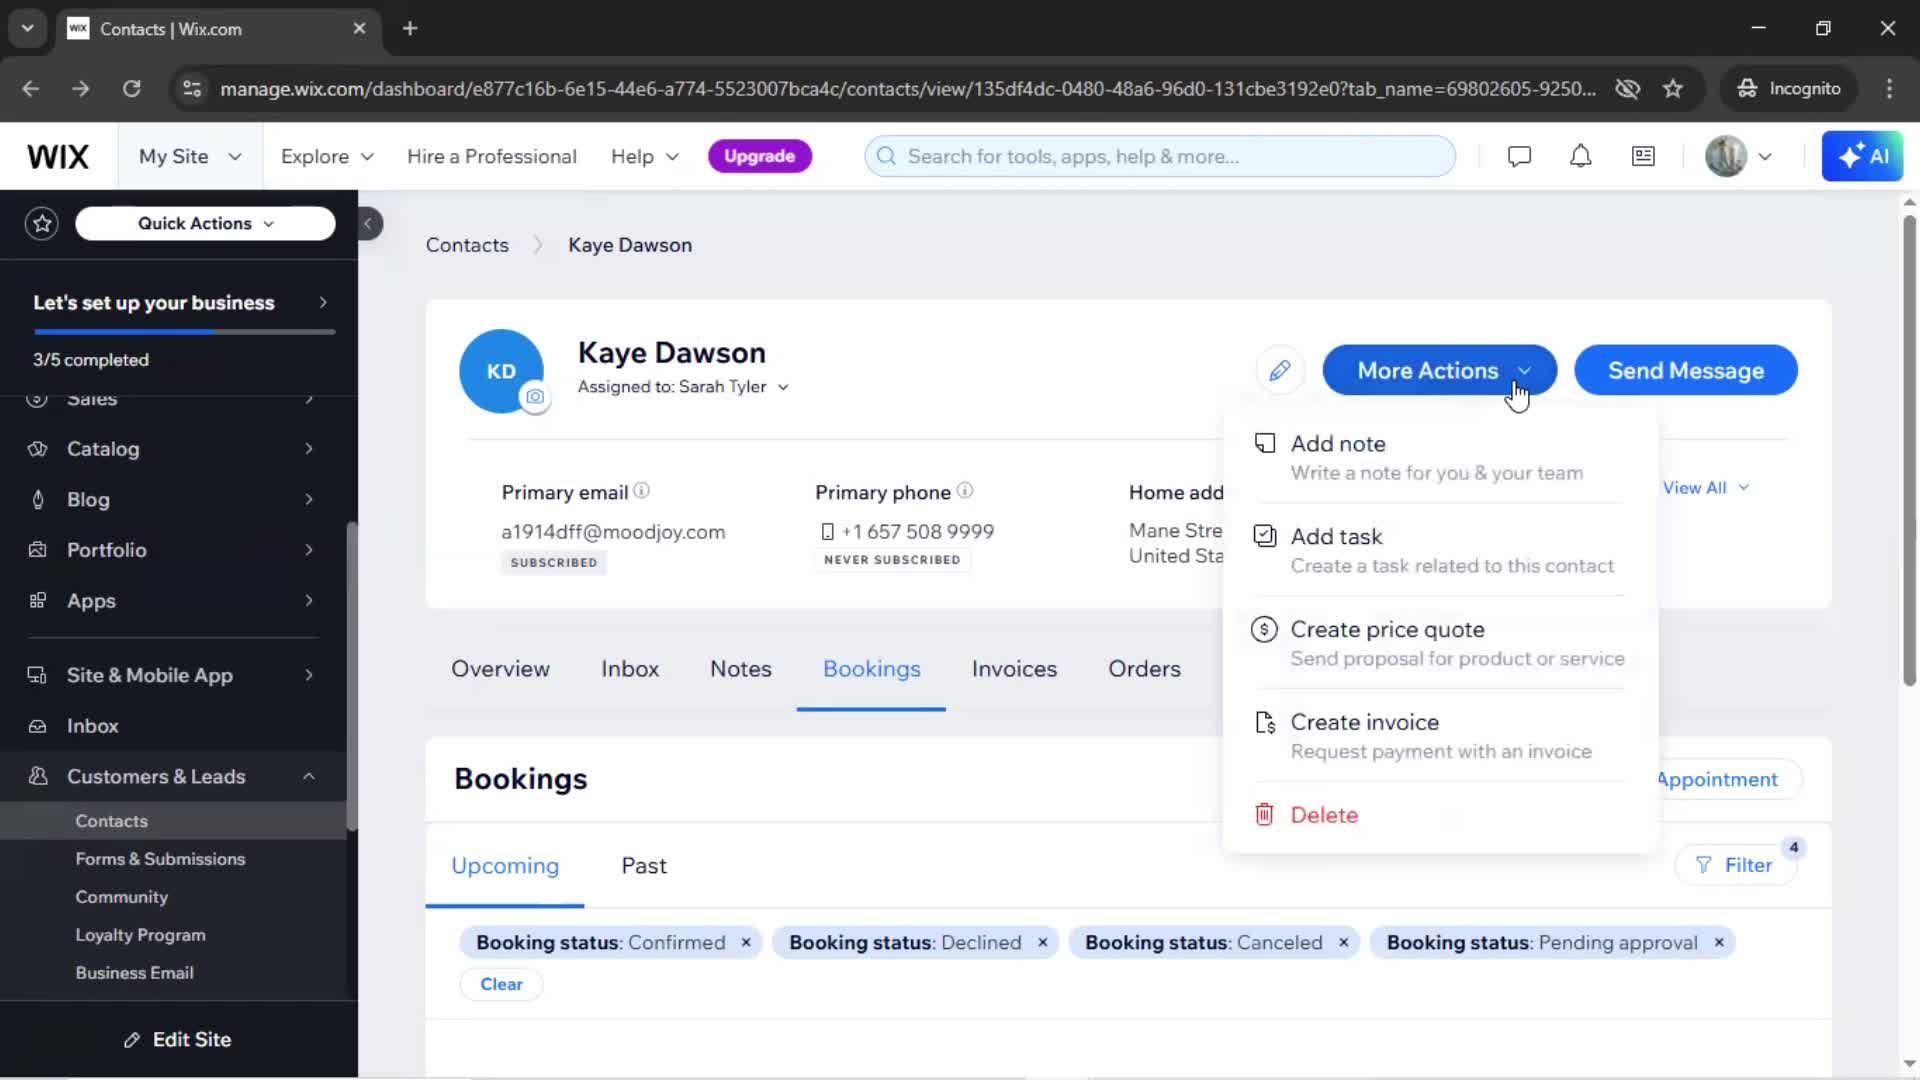Open the My Site dropdown

point(190,157)
